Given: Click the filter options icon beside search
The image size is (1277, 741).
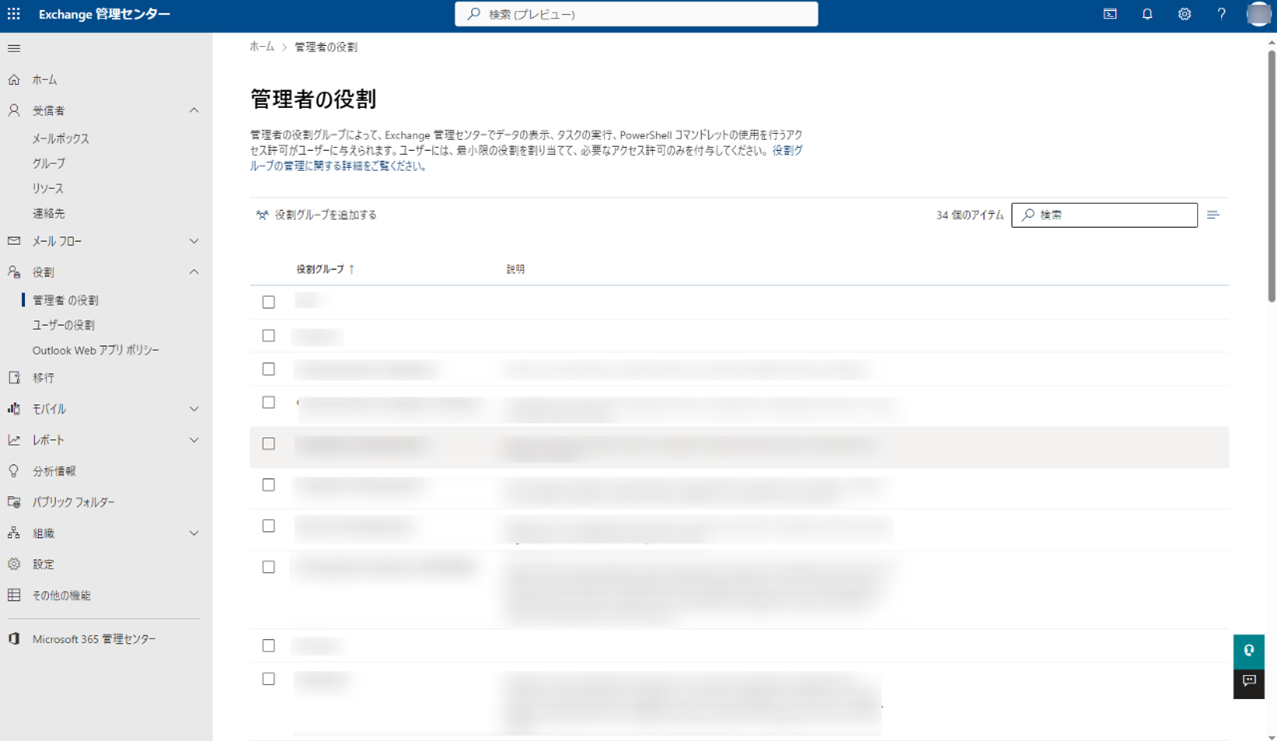Looking at the screenshot, I should pyautogui.click(x=1213, y=215).
